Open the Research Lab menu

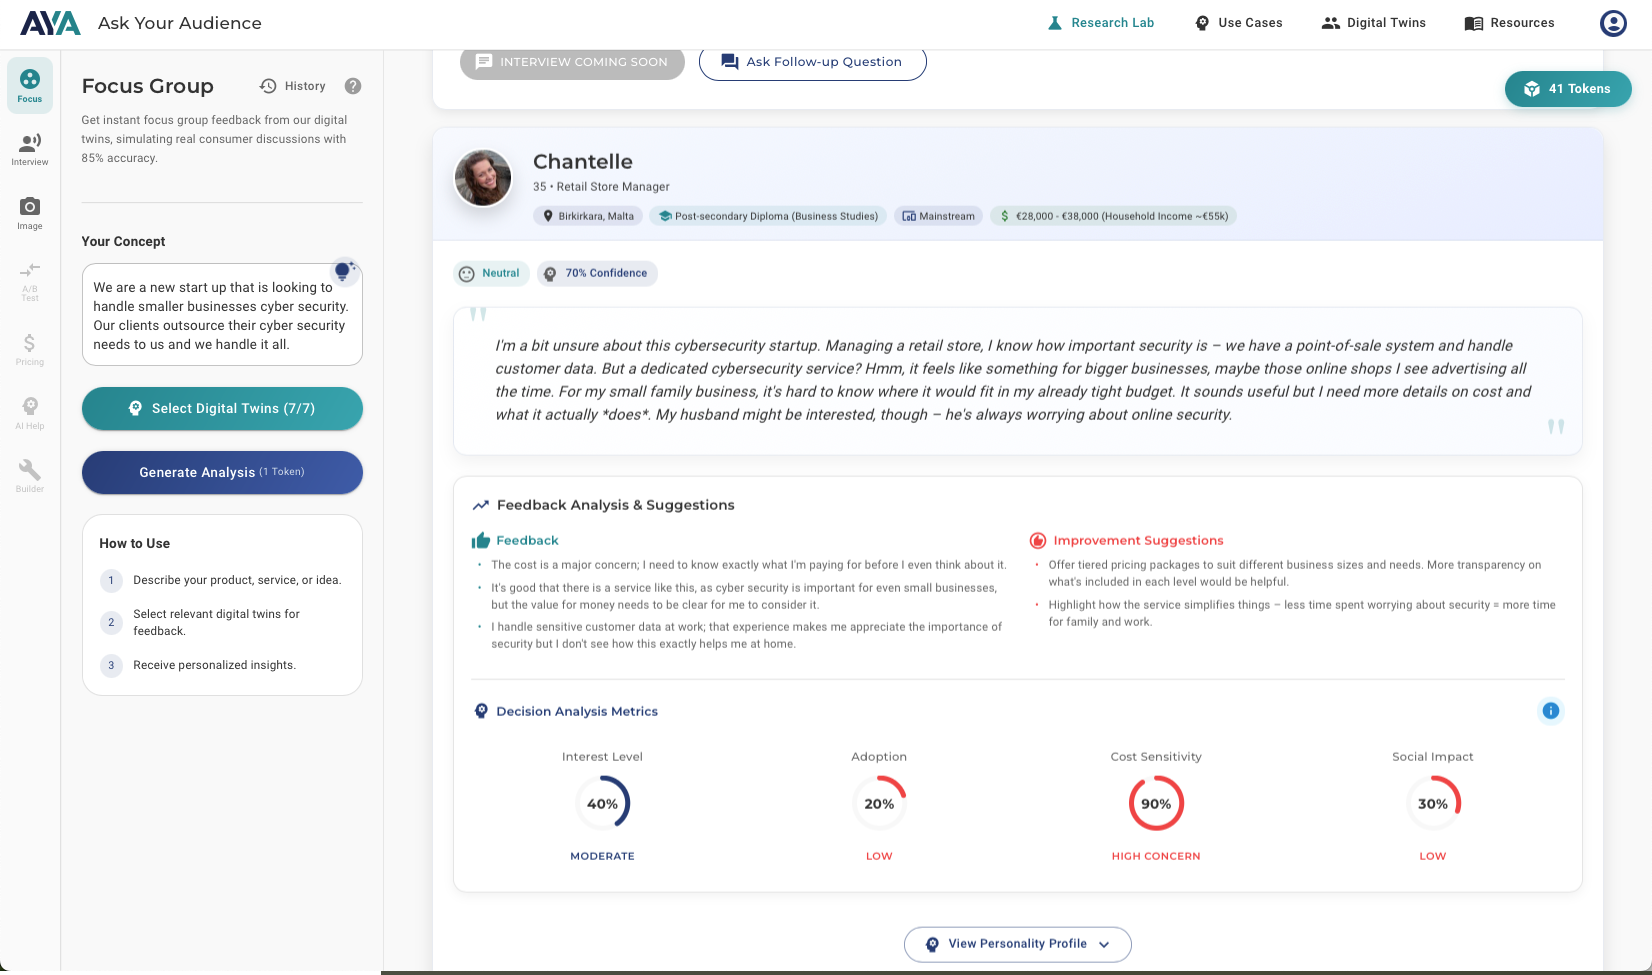pos(1100,23)
